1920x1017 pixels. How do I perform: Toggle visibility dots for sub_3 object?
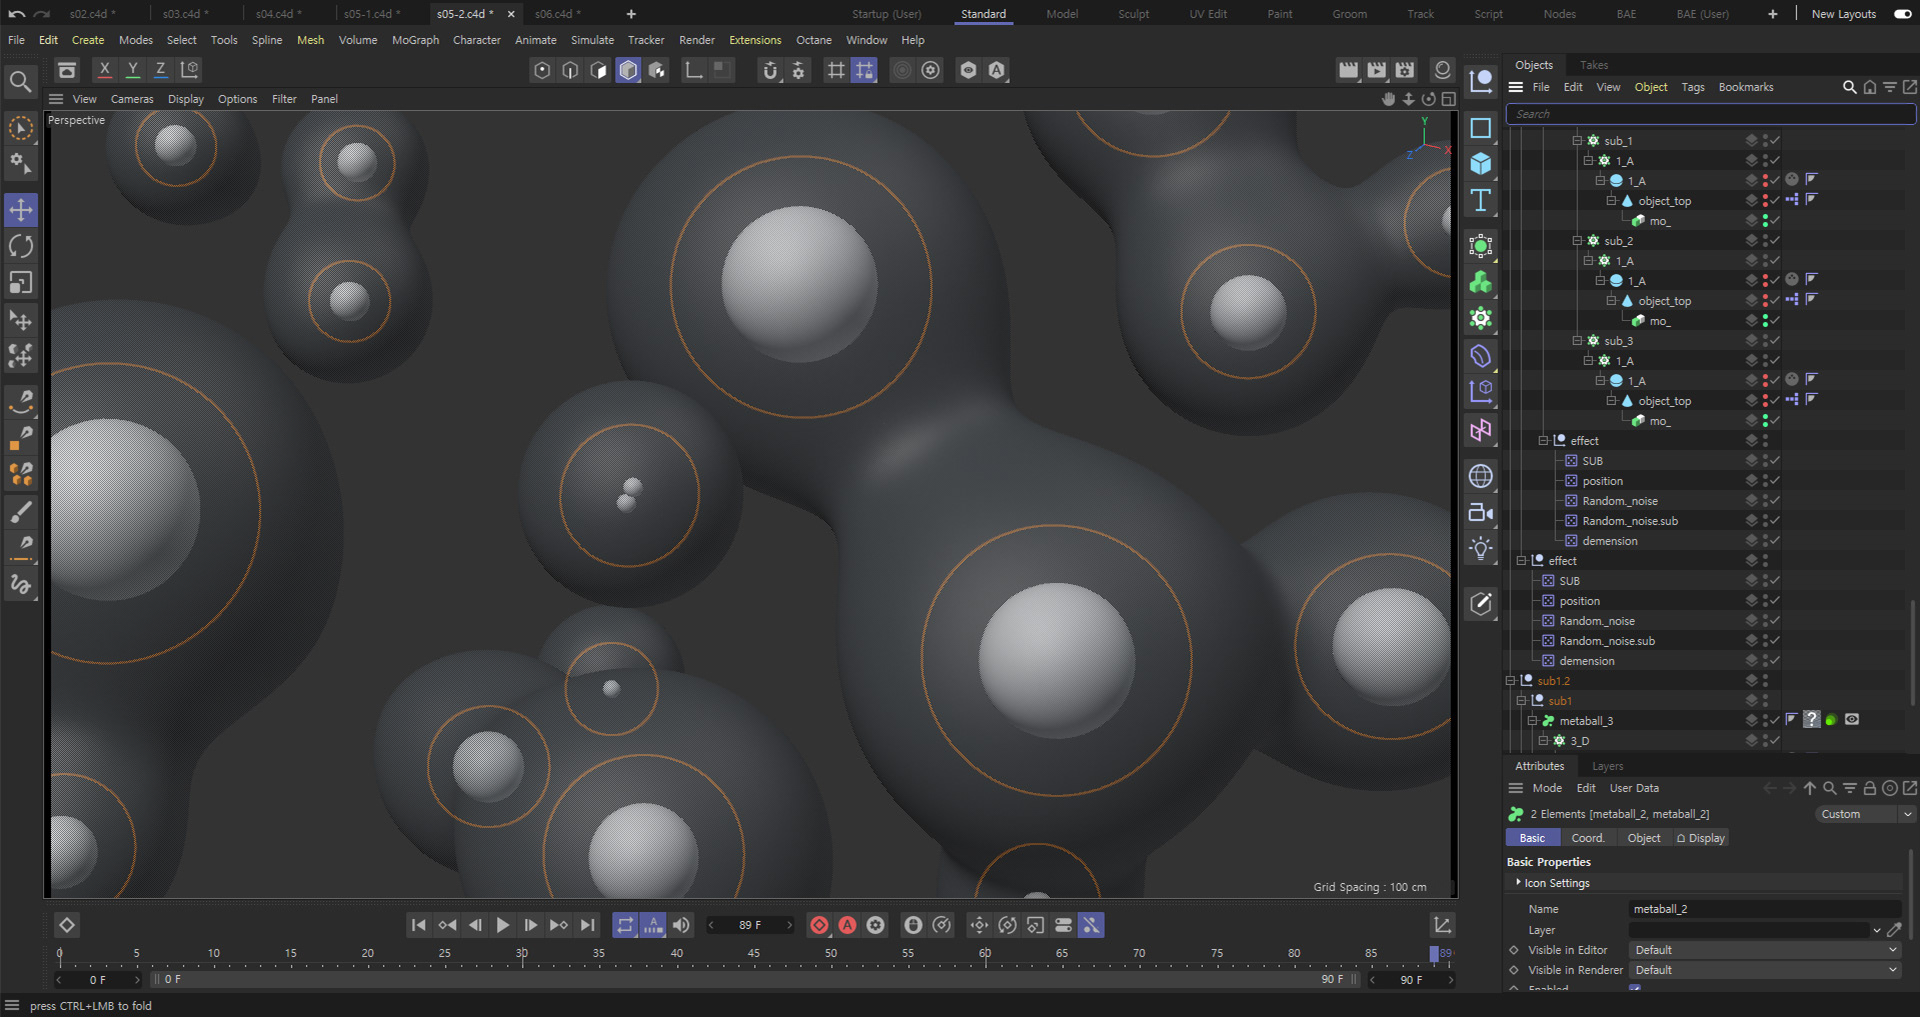(1765, 341)
